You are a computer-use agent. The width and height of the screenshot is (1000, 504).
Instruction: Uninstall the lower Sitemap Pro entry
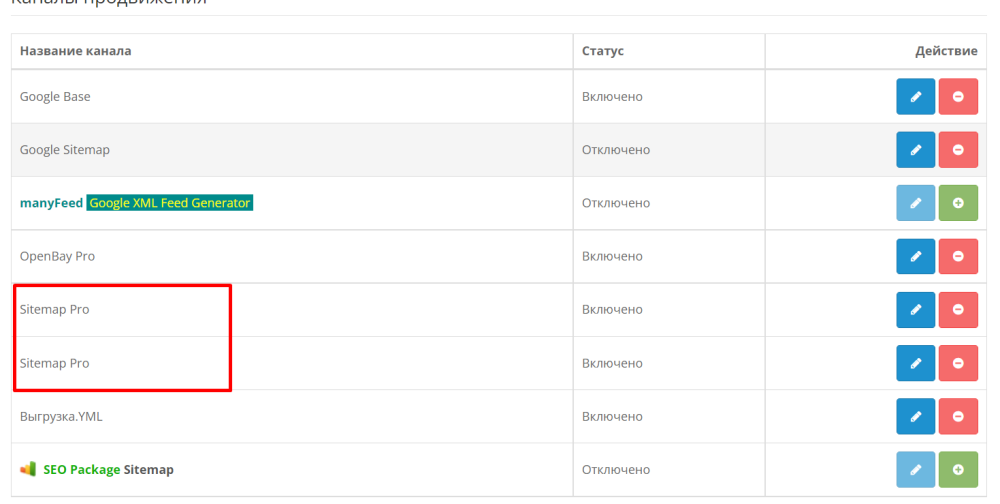pyautogui.click(x=958, y=363)
